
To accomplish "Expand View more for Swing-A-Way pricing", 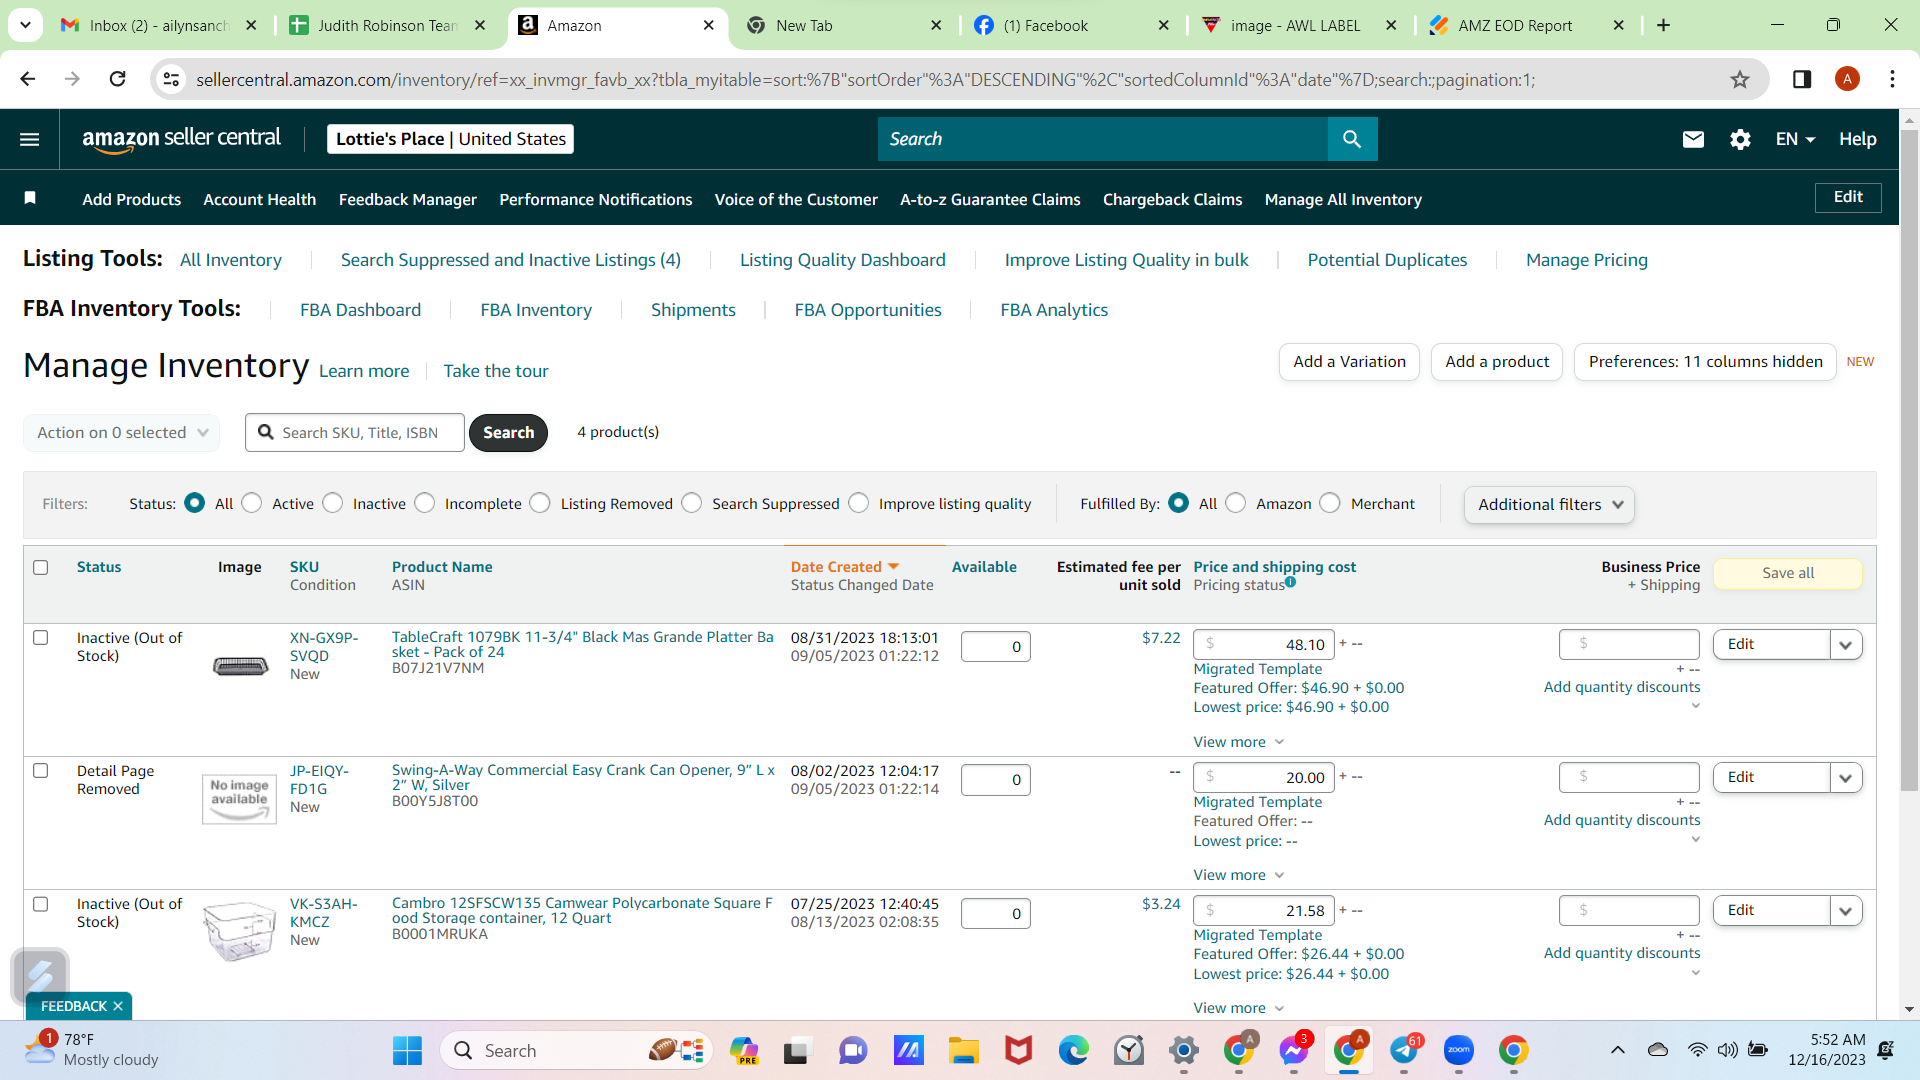I will tap(1238, 875).
